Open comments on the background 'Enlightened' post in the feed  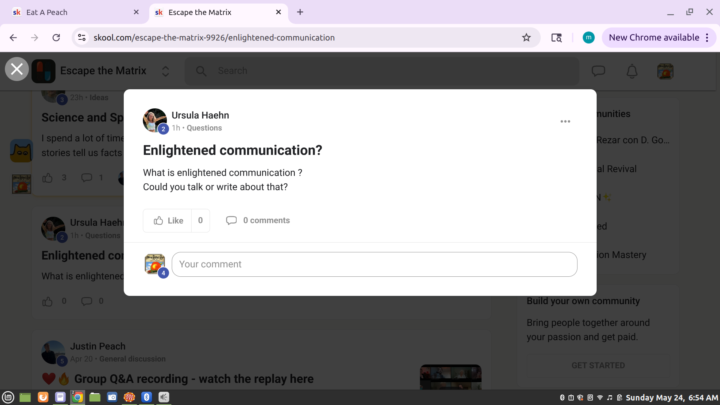[x=86, y=301]
